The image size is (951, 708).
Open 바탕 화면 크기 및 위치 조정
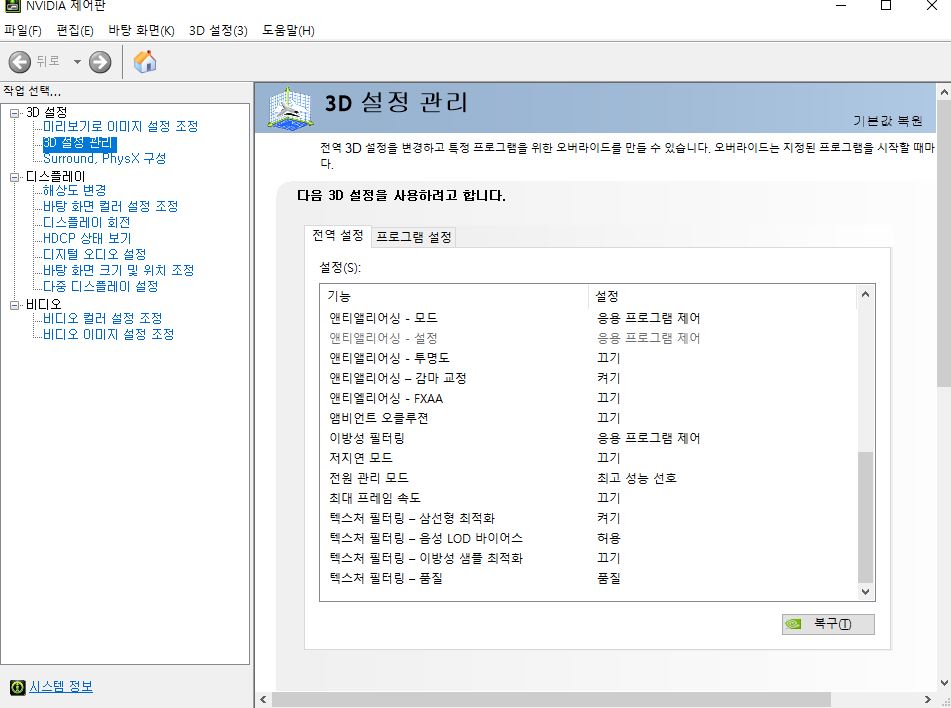(x=118, y=270)
